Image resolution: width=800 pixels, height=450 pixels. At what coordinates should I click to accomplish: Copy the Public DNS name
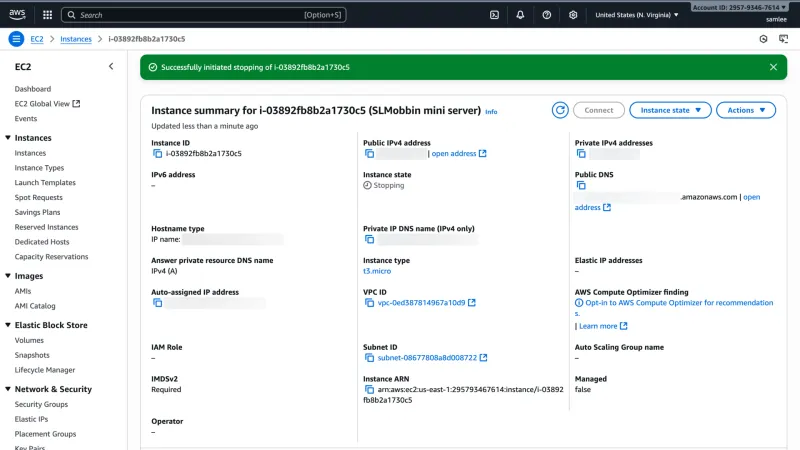(x=581, y=185)
